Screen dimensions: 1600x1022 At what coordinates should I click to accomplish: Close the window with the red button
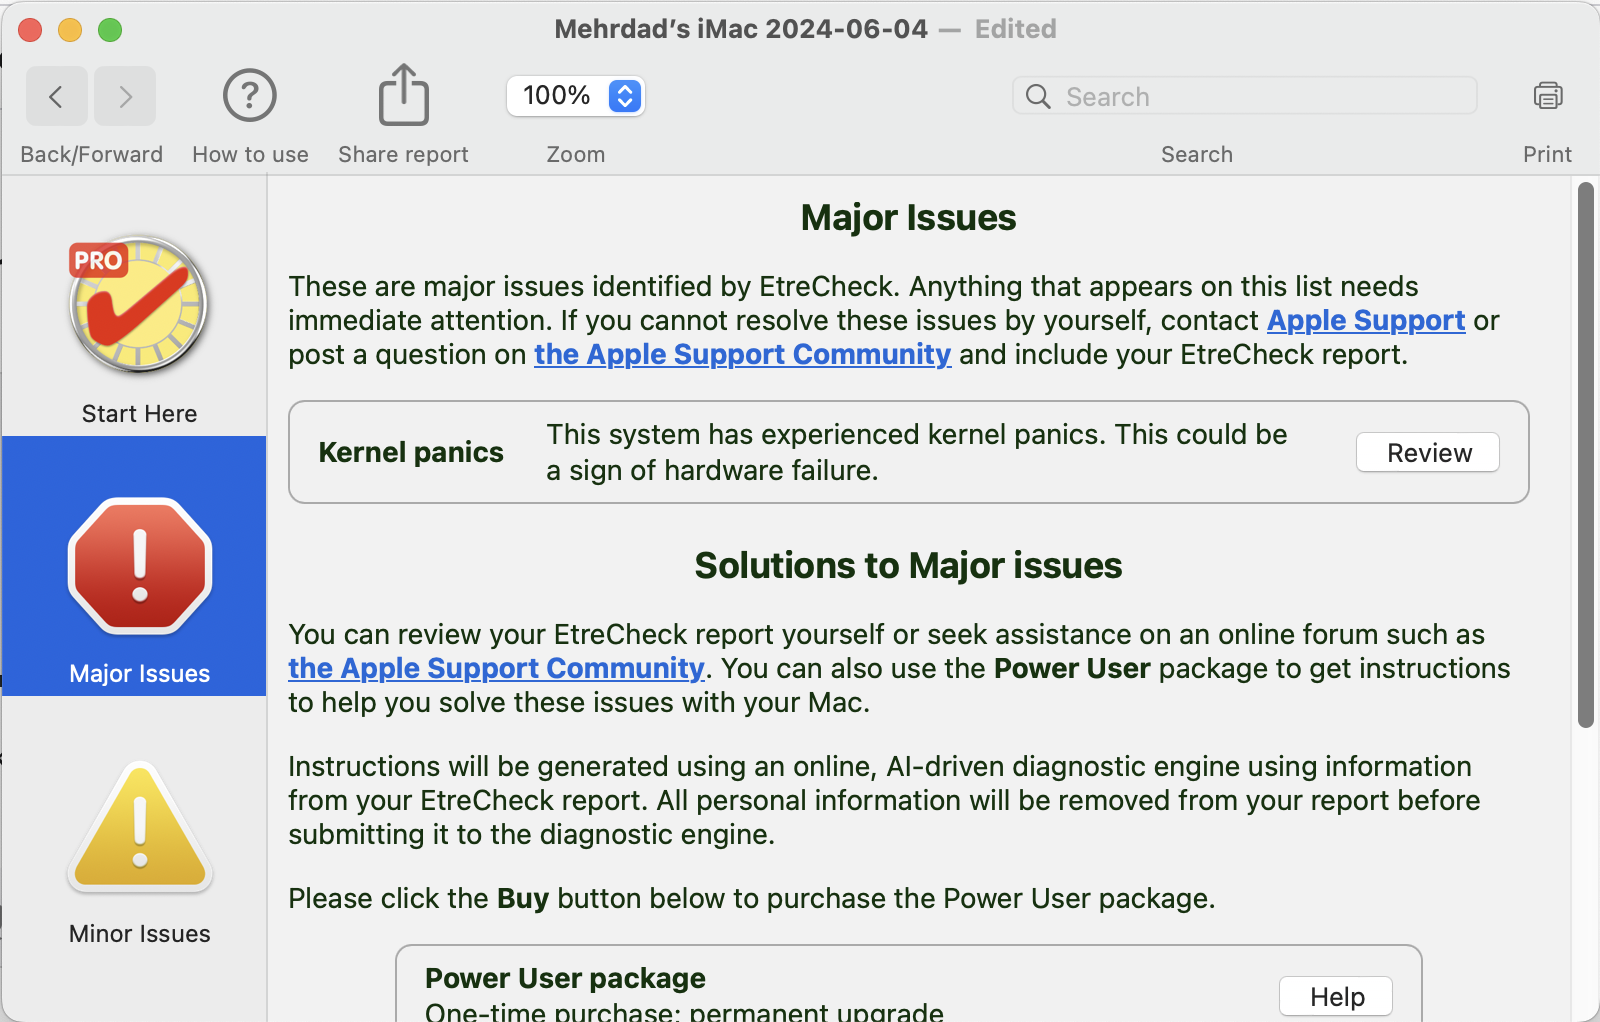pos(30,30)
